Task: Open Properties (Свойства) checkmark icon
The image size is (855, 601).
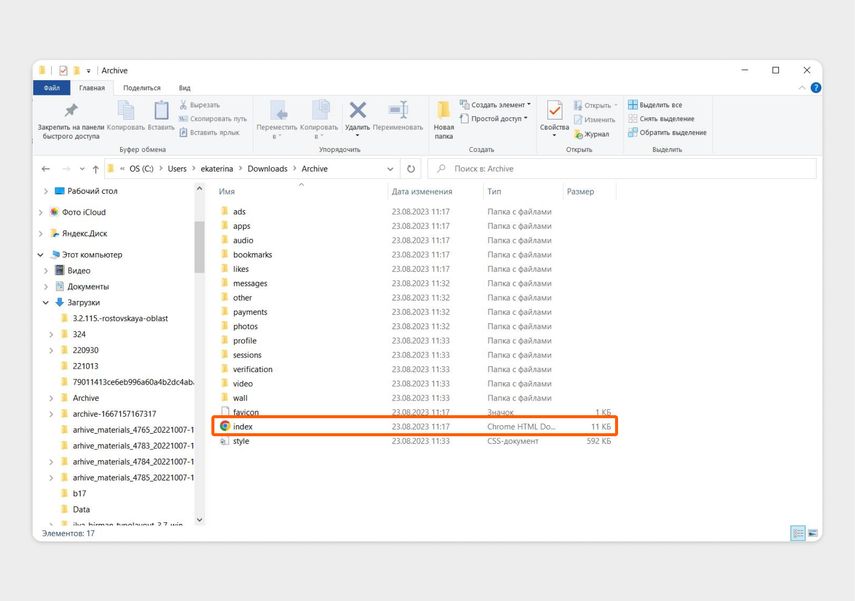Action: point(554,111)
